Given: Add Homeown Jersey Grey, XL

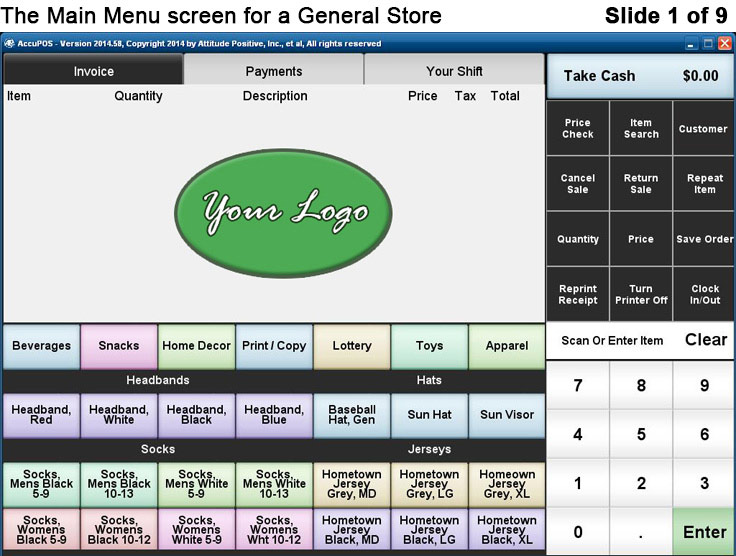Looking at the screenshot, I should pos(507,484).
